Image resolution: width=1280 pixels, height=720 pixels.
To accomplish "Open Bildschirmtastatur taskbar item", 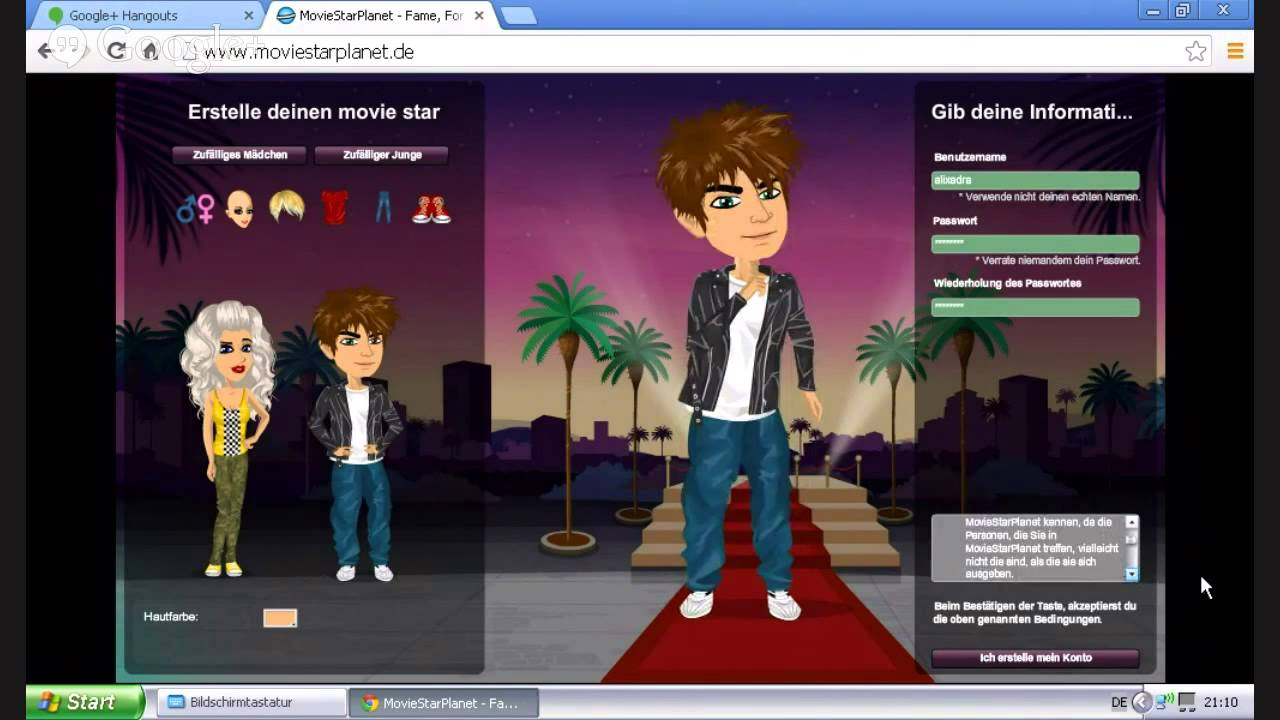I will [x=250, y=703].
